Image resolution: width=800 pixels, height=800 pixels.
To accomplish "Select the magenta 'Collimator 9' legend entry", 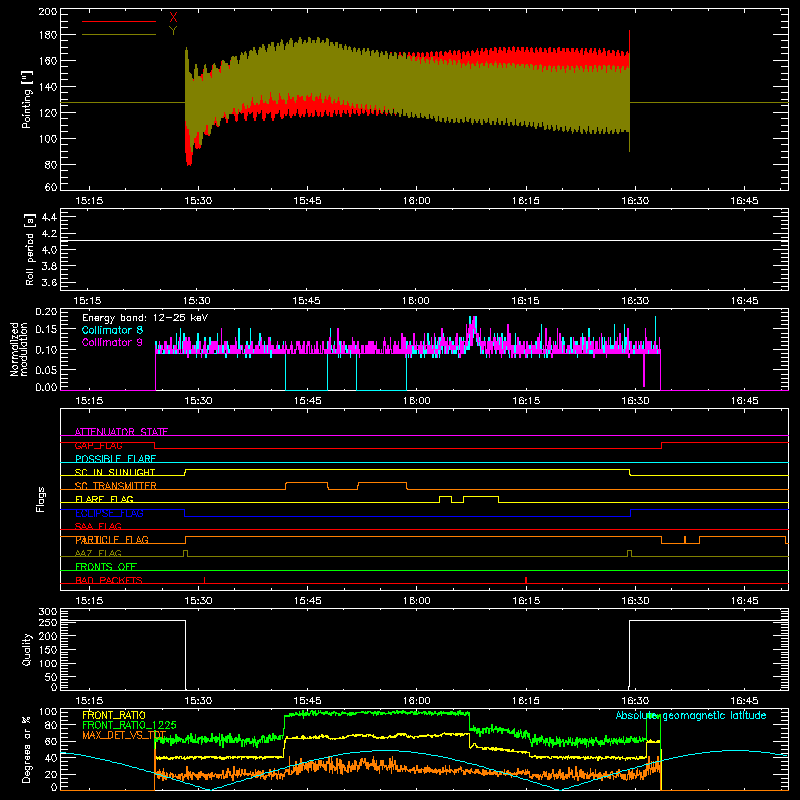I will click(x=112, y=342).
